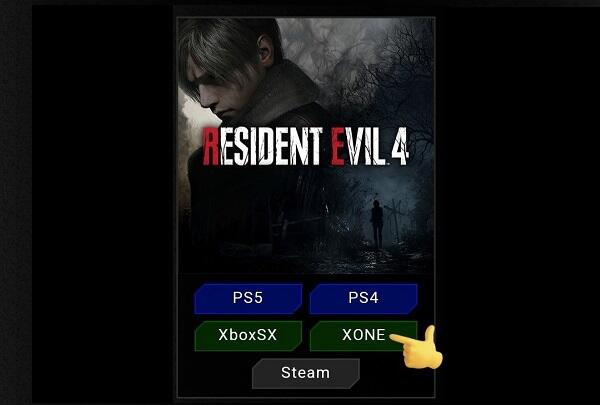Open the Steam version button
The height and width of the screenshot is (405, 600).
306,373
